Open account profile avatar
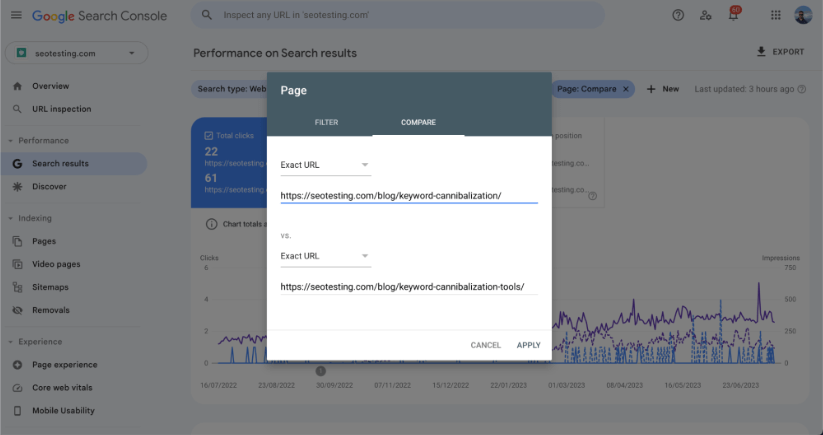This screenshot has width=823, height=435. [x=803, y=15]
